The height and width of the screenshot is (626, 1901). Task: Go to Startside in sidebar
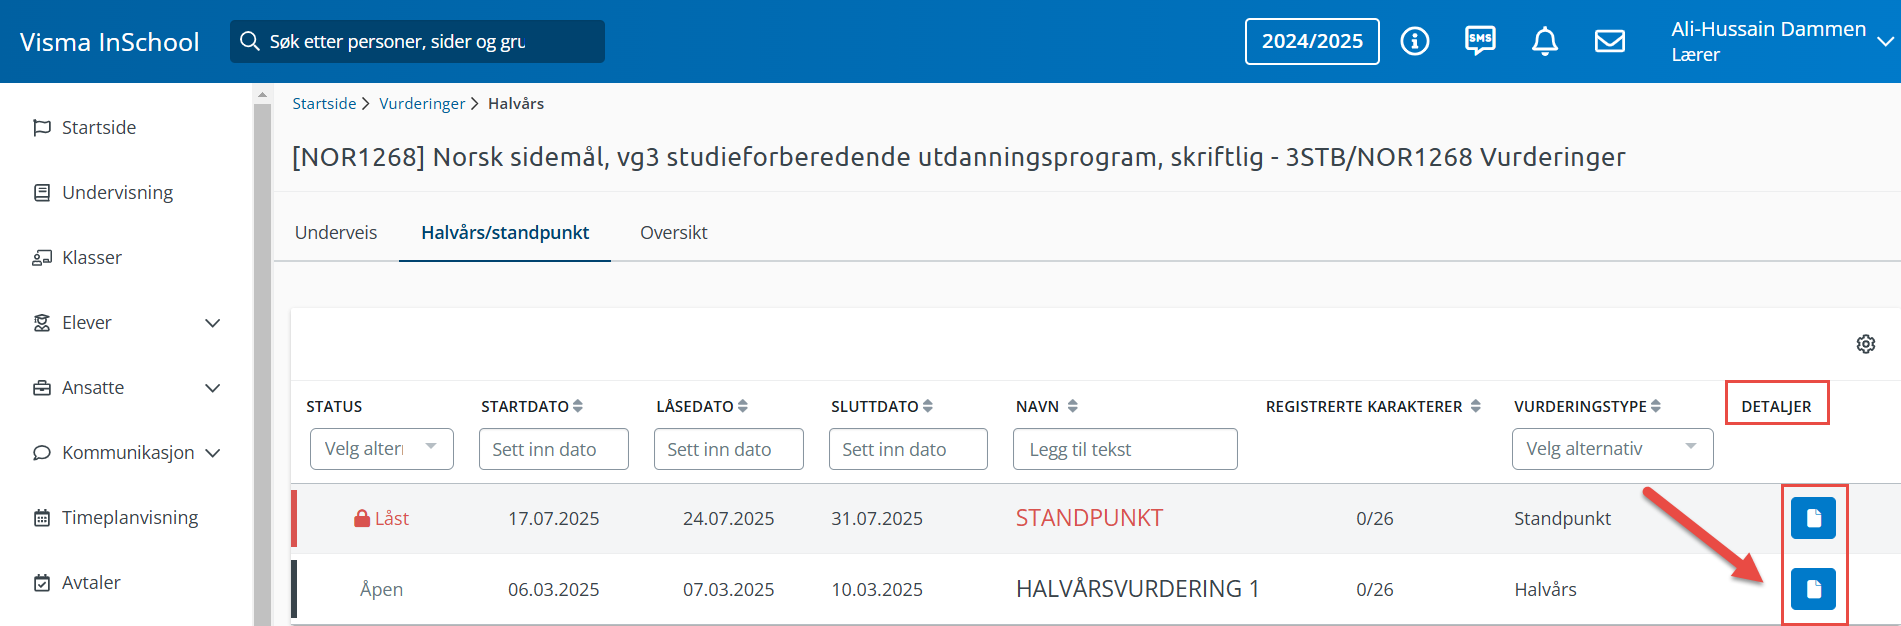(99, 127)
